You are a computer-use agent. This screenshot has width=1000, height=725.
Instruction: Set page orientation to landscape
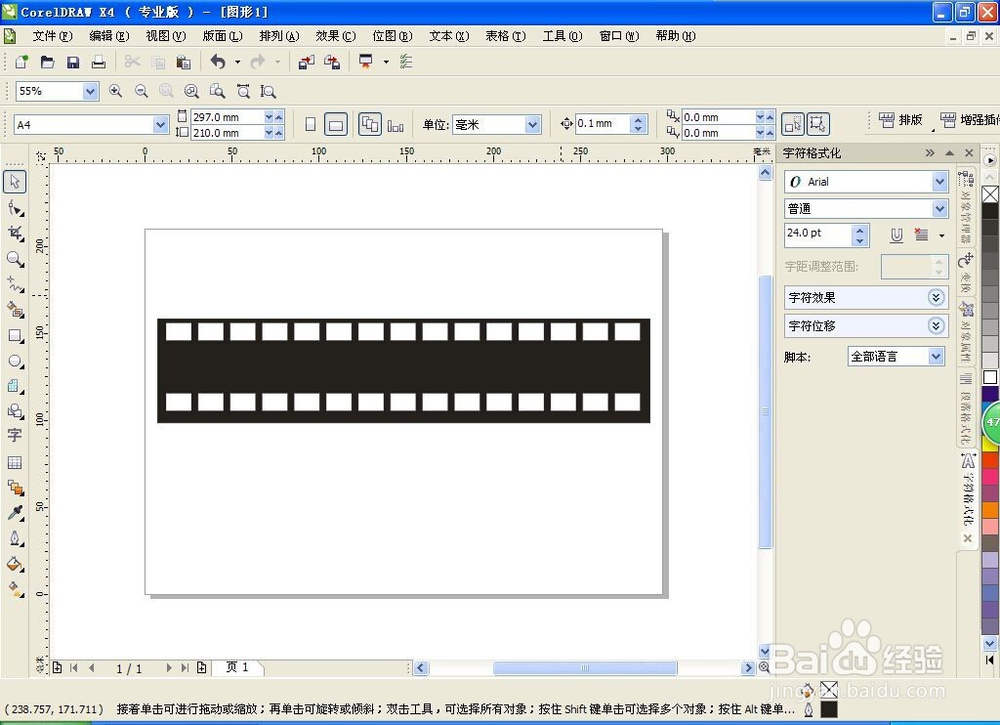[x=335, y=124]
